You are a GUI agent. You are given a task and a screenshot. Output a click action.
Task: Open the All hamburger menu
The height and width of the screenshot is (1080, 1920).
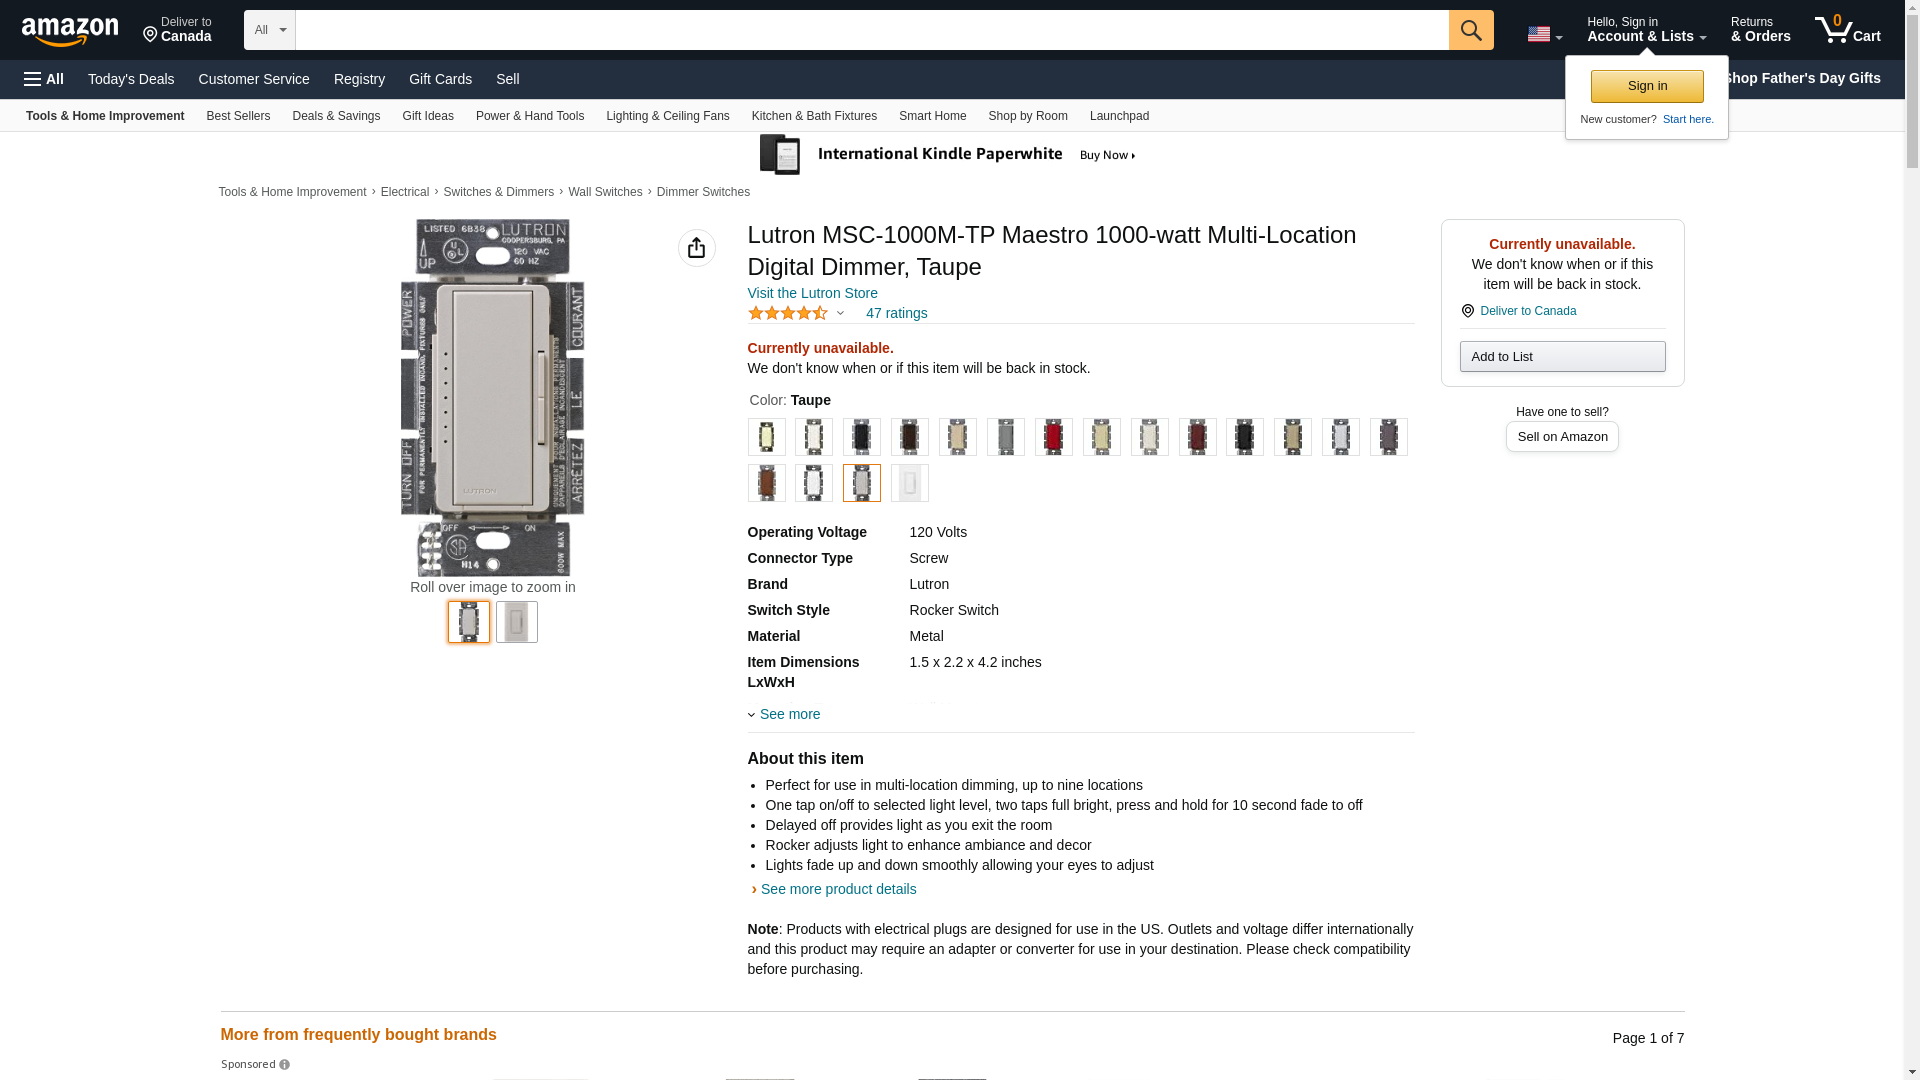click(44, 79)
